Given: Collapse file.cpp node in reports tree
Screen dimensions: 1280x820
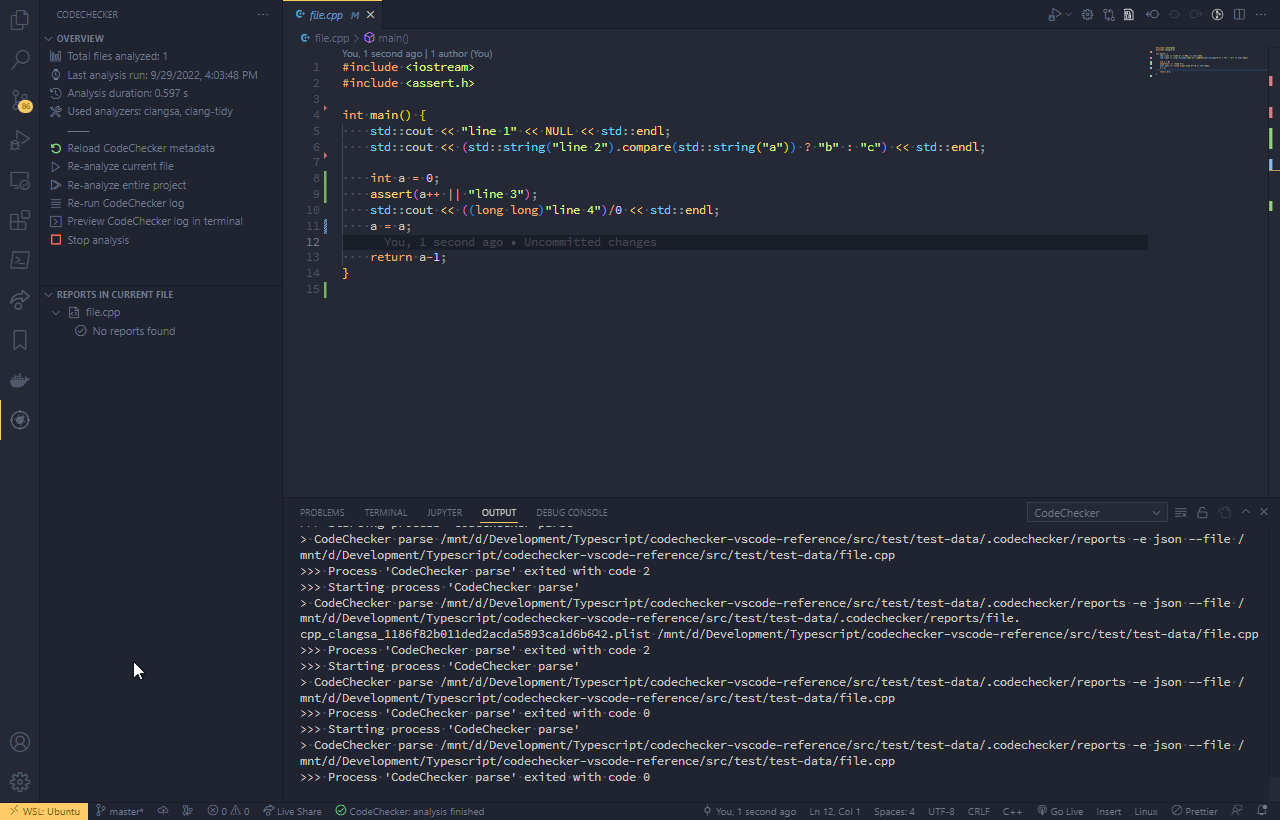Looking at the screenshot, I should coord(57,313).
